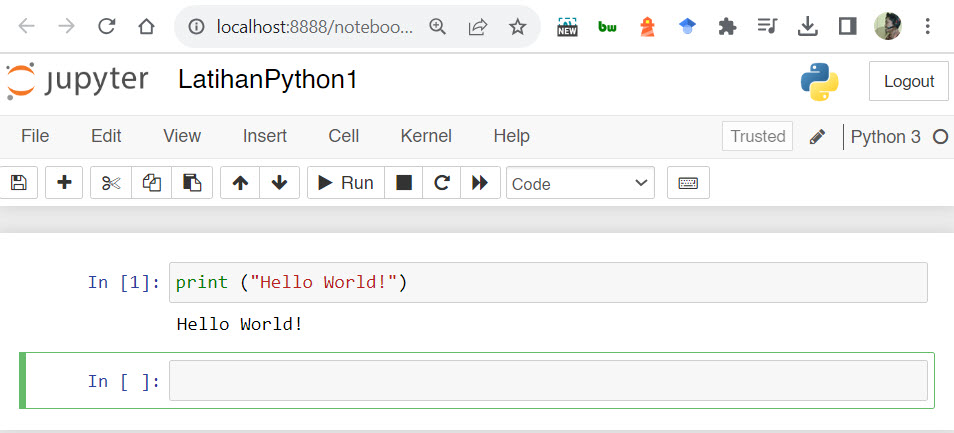This screenshot has height=433, width=954.
Task: Click the Run button in toolbar
Action: click(346, 182)
